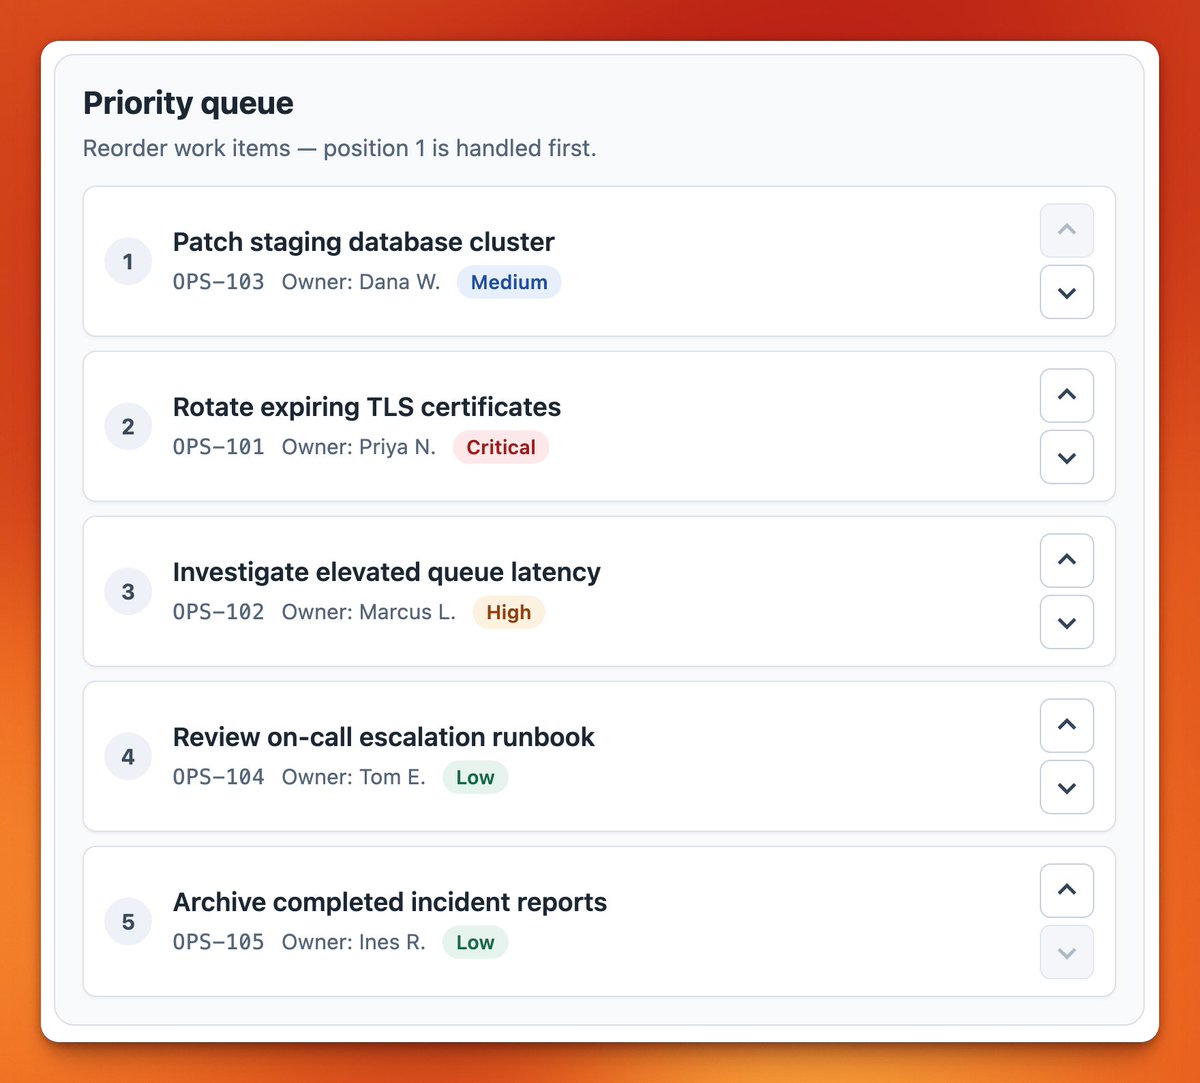
Task: Select the Critical priority badge
Action: click(501, 447)
